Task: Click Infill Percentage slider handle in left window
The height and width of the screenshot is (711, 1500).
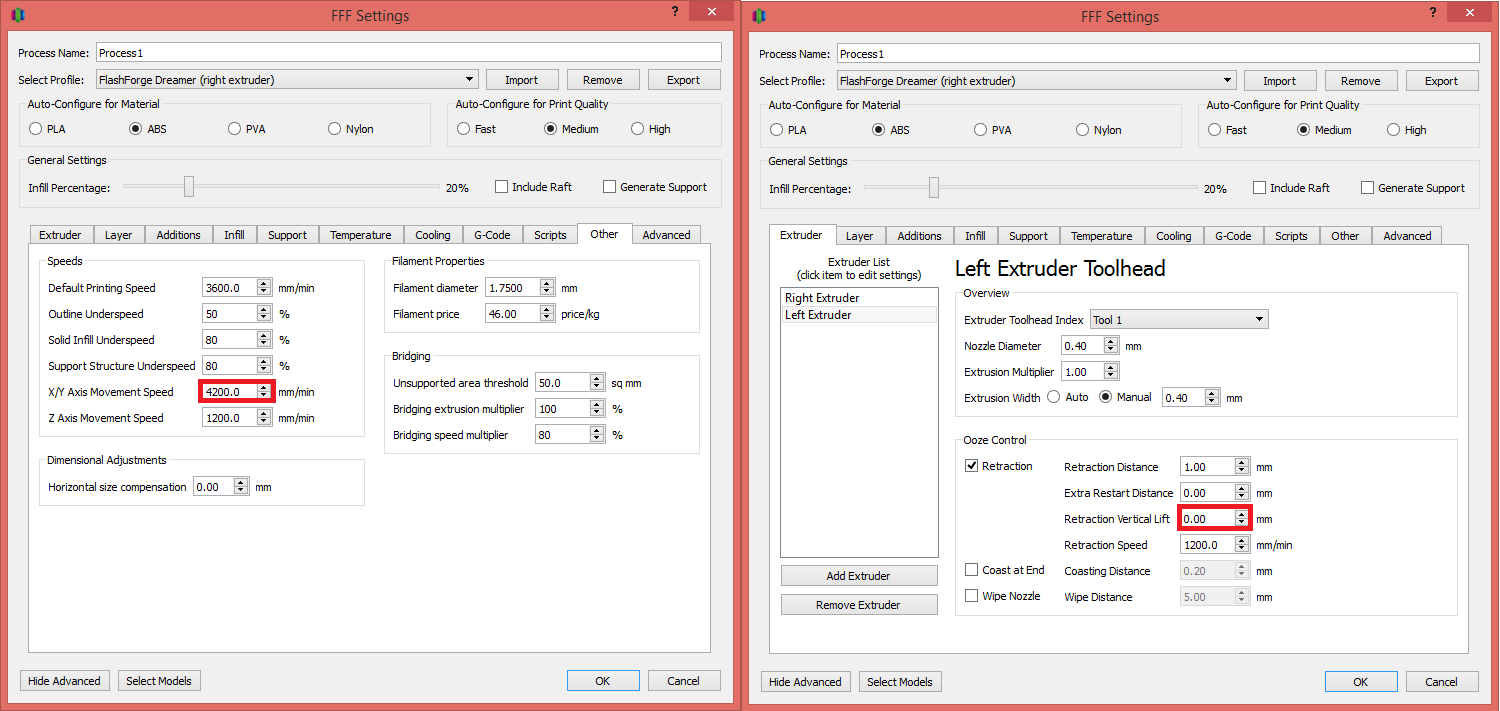Action: 189,186
